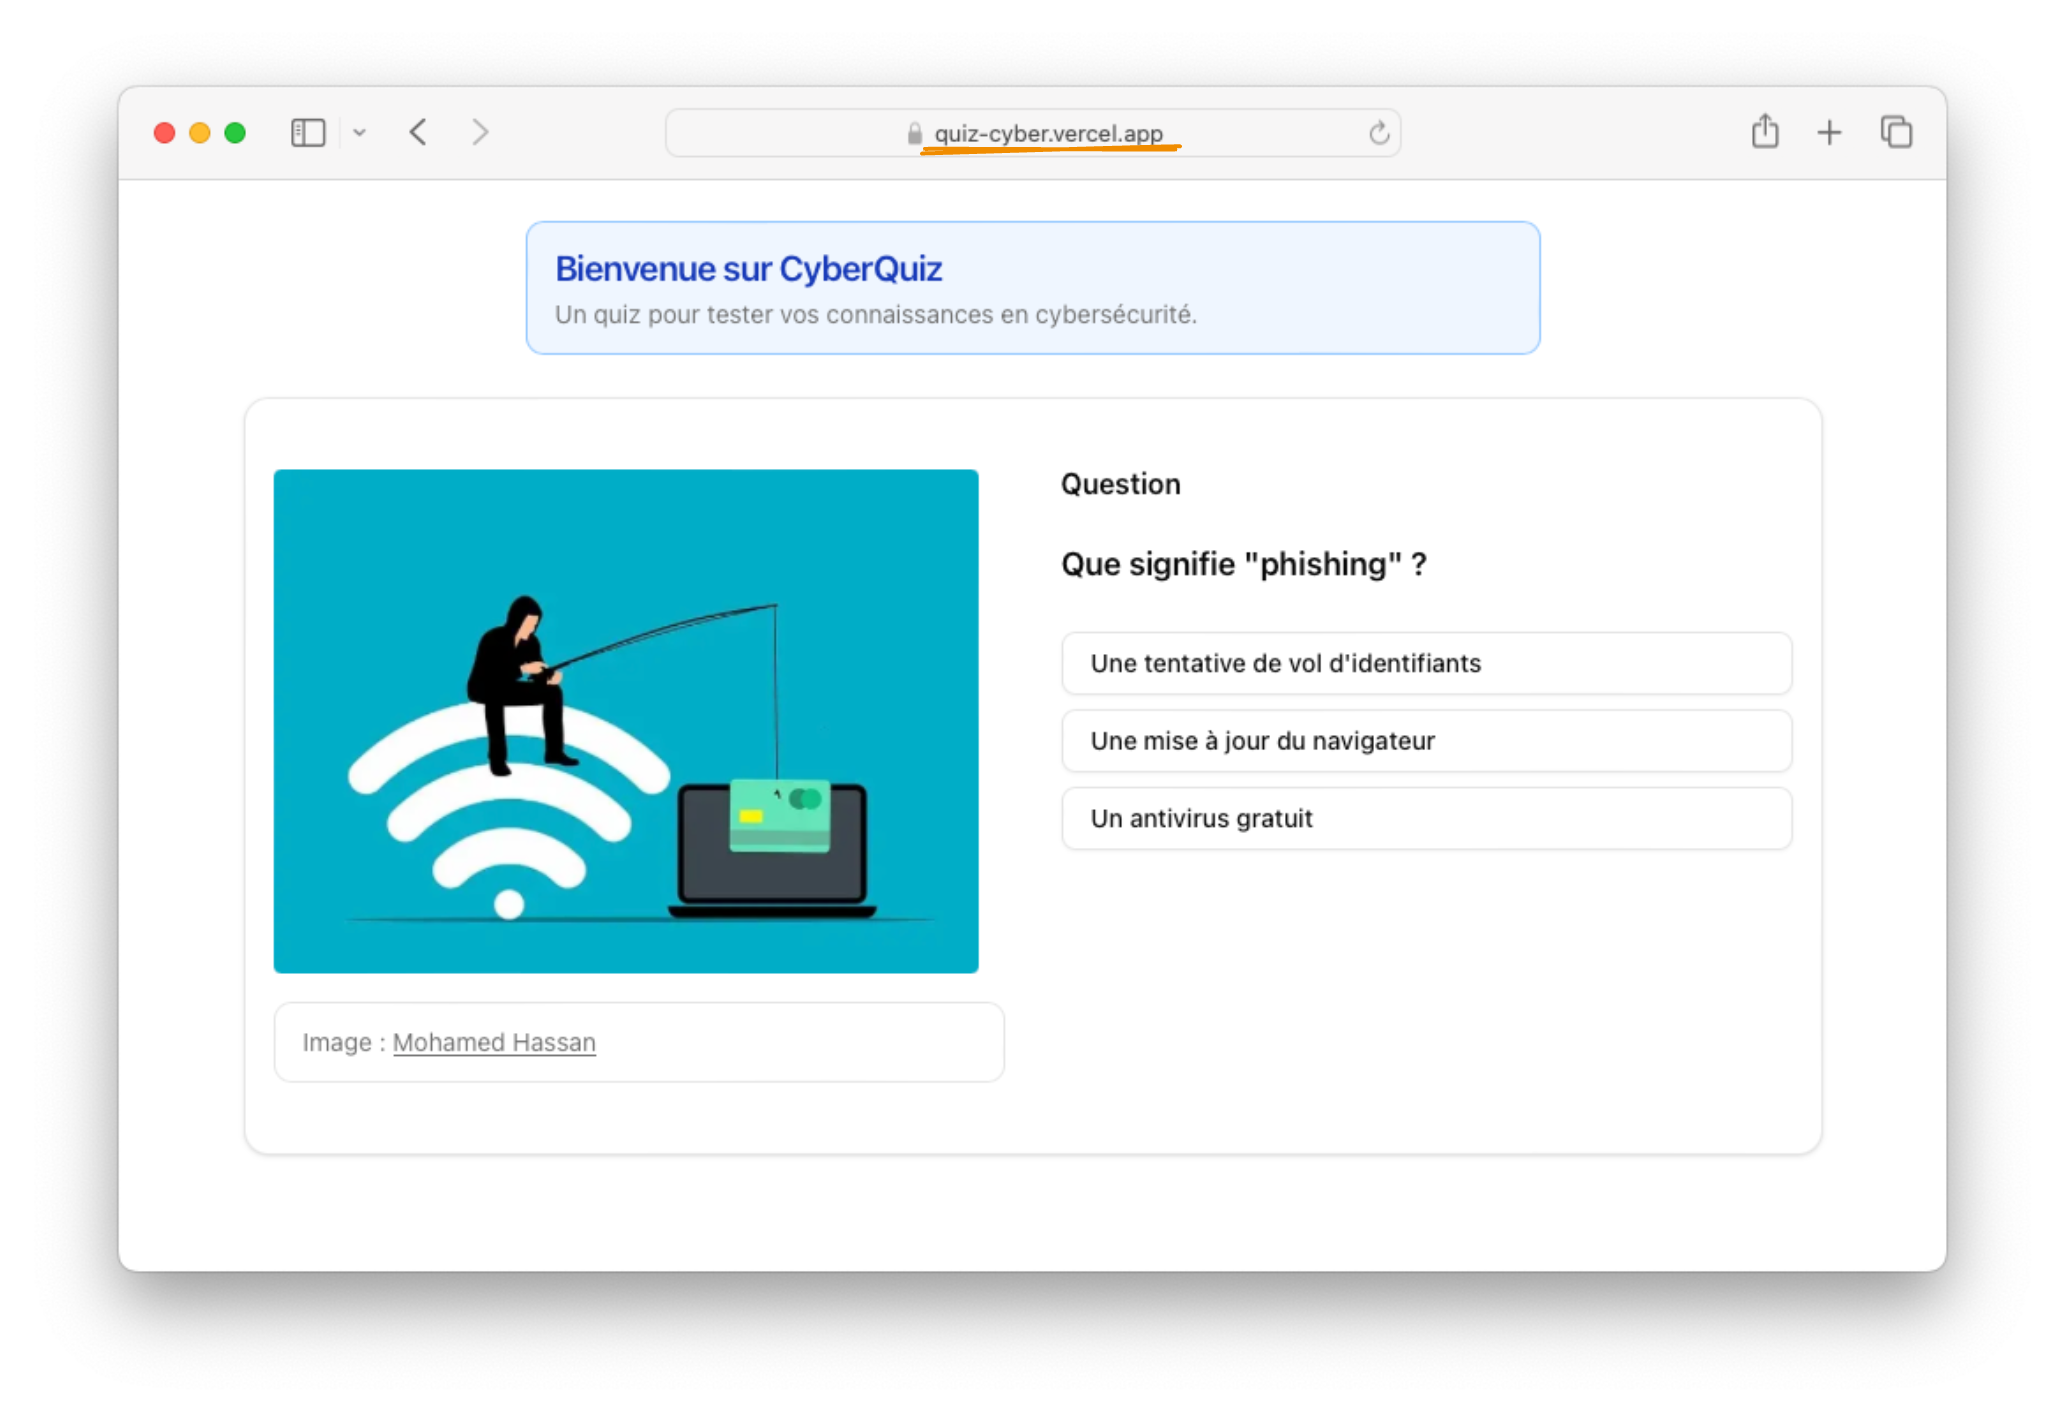2065x1421 pixels.
Task: Open a new tab with the plus icon
Action: [x=1830, y=131]
